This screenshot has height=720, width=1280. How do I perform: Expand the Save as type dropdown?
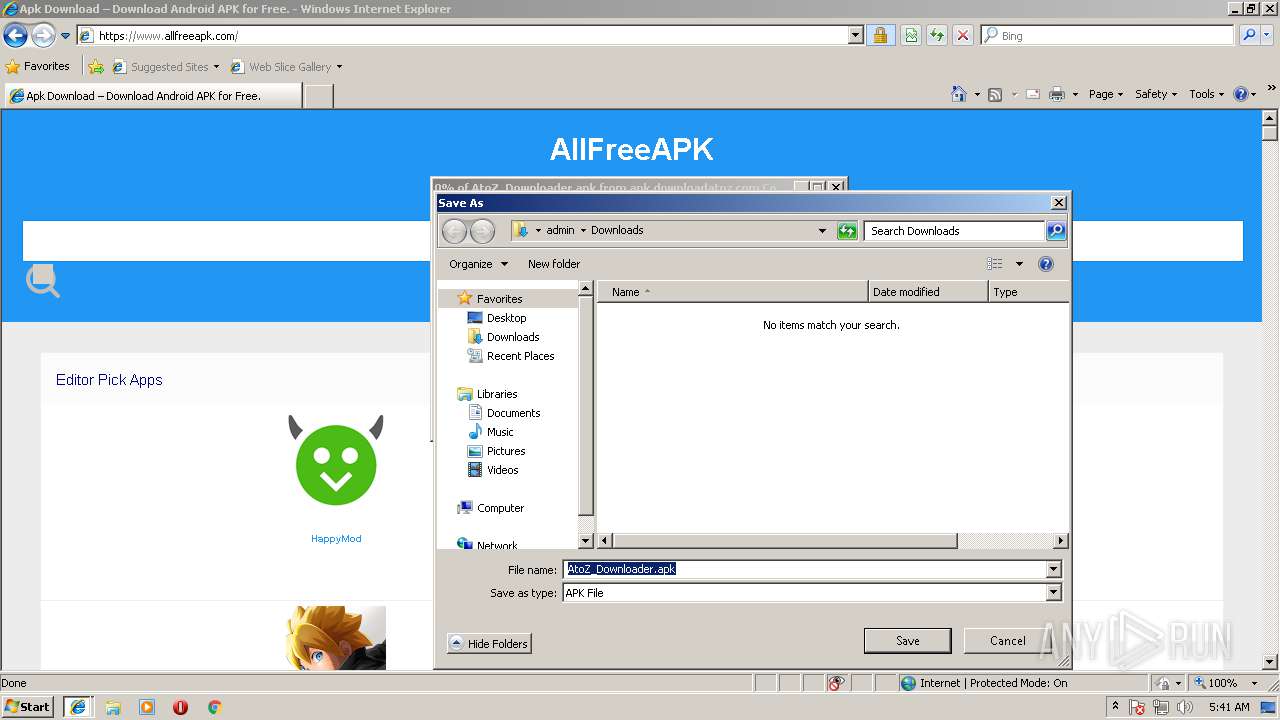(x=1053, y=592)
